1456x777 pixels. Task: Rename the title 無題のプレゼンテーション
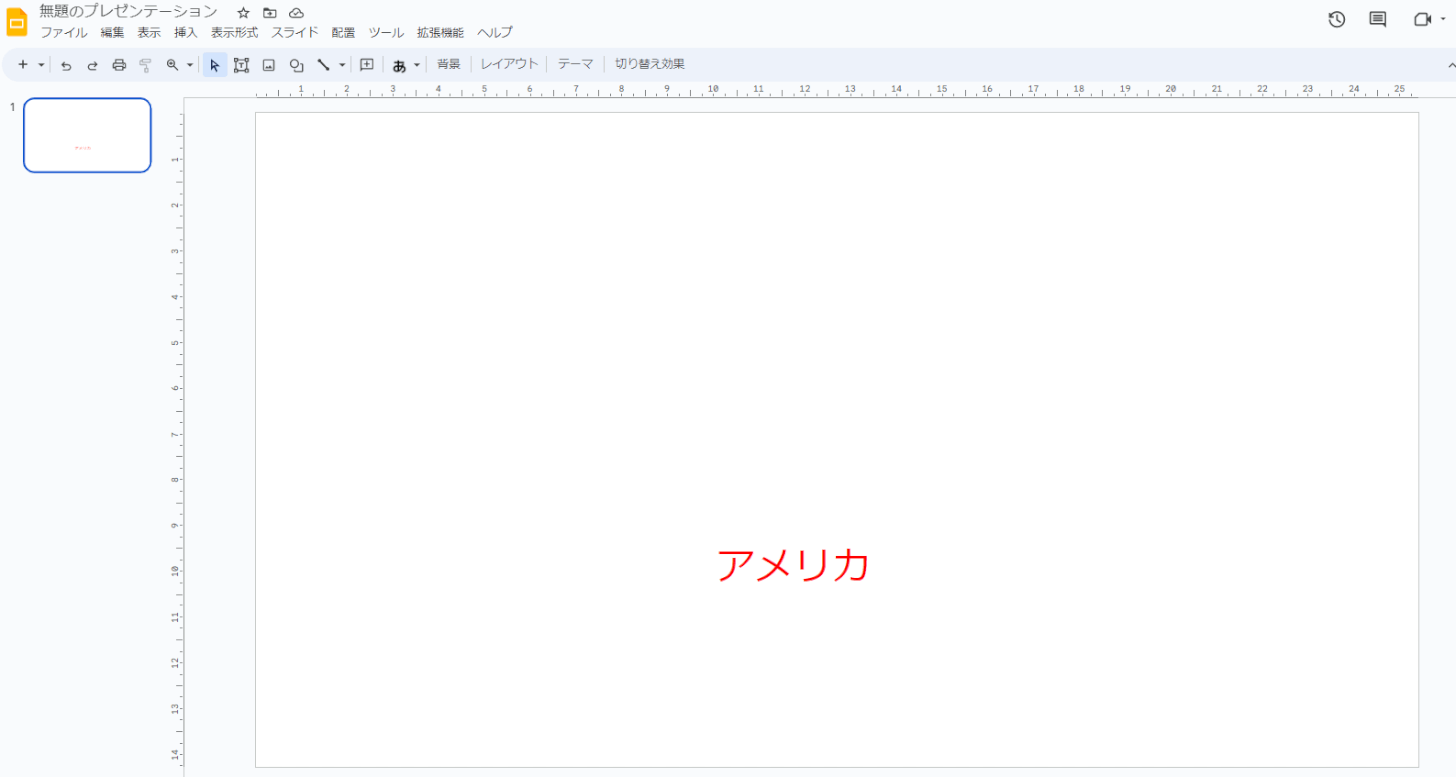pos(128,11)
